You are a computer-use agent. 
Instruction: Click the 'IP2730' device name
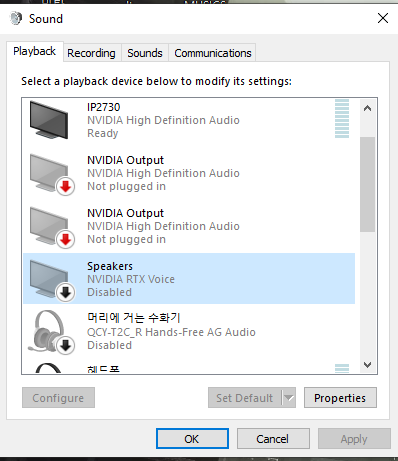coord(103,107)
